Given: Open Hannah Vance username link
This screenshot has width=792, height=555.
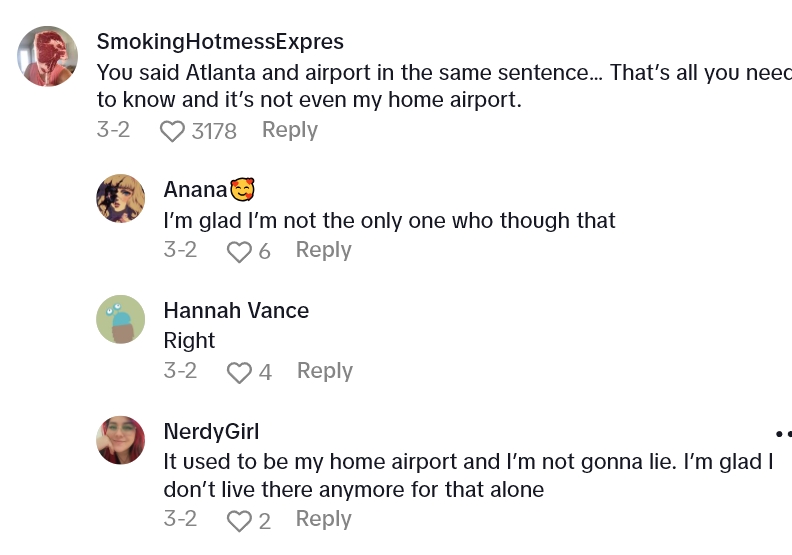Looking at the screenshot, I should (x=236, y=310).
